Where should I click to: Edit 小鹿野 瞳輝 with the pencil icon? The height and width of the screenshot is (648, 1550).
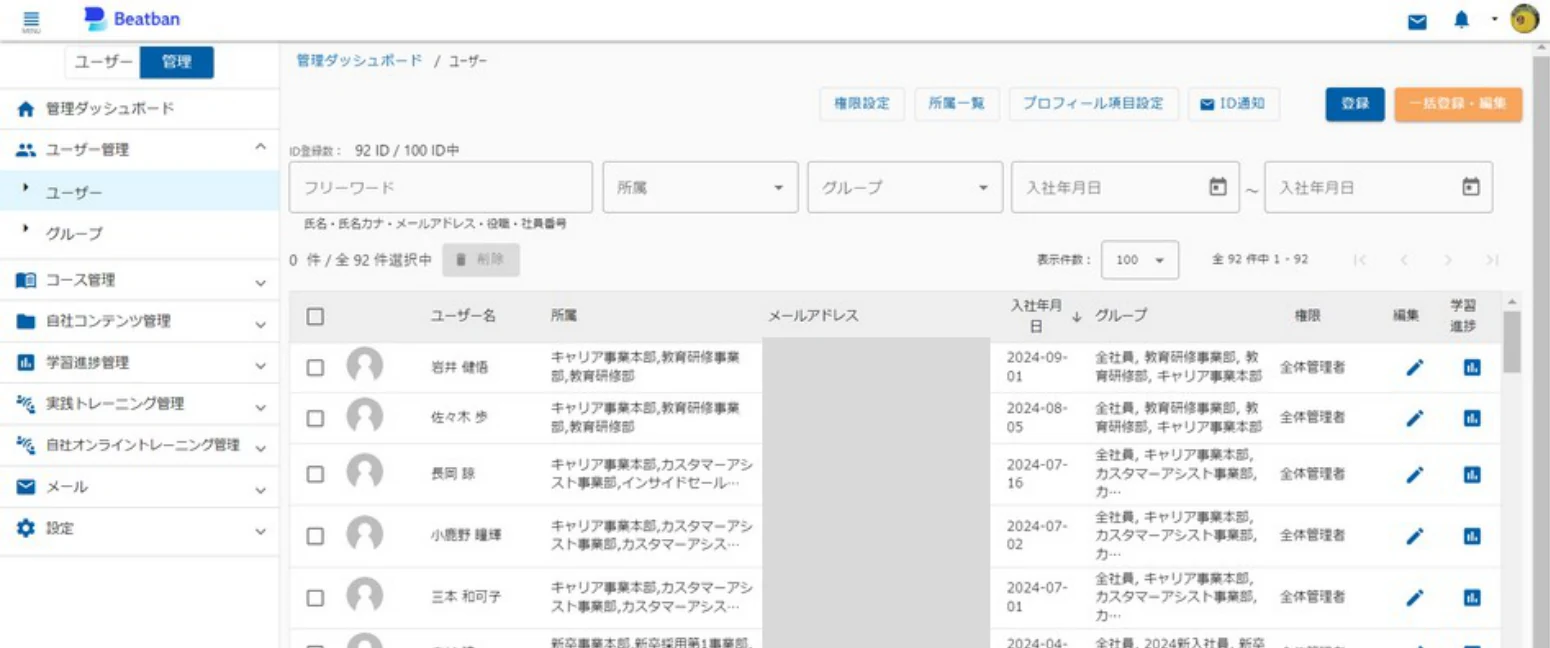click(x=1414, y=536)
